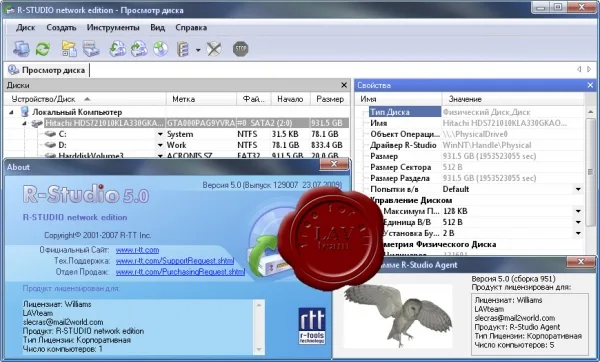Image resolution: width=600 pixels, height=362 pixels.
Task: Close the About dialog
Action: tap(334, 165)
